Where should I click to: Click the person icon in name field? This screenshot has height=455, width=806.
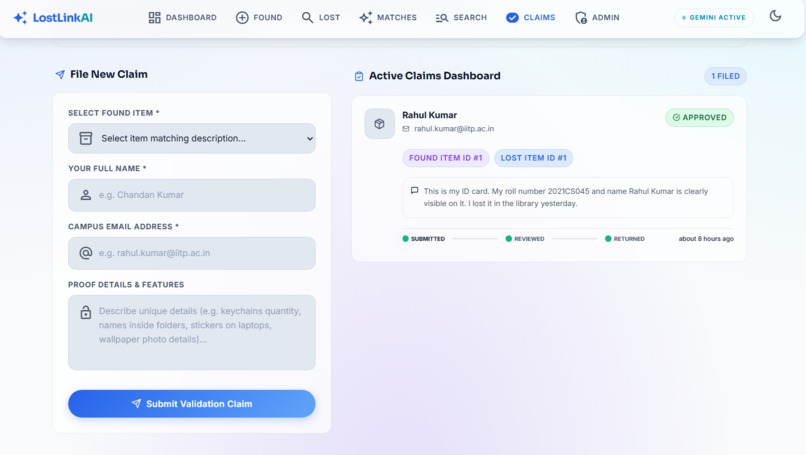(86, 195)
